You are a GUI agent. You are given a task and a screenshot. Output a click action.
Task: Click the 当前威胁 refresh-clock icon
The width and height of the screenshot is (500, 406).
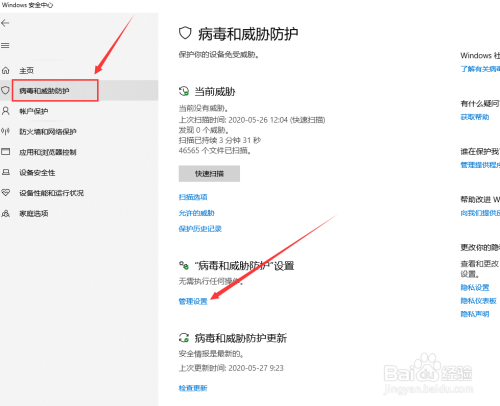click(x=184, y=91)
